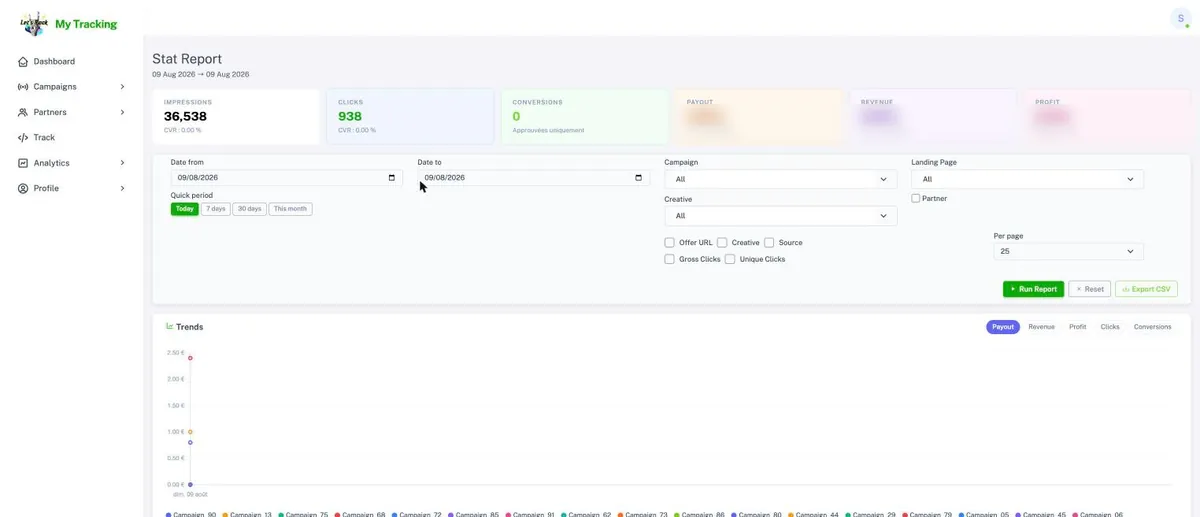Viewport: 1200px width, 517px height.
Task: Click the Let's Rock logo image
Action: click(x=34, y=24)
